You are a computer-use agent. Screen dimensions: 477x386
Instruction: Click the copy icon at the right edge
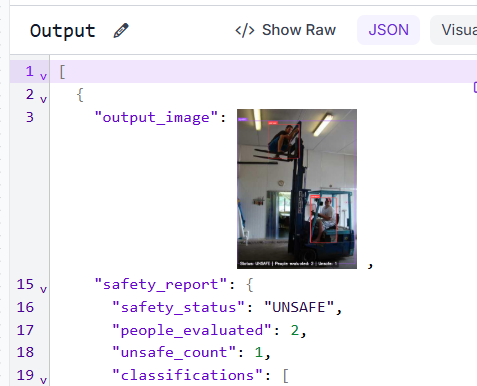click(x=475, y=87)
